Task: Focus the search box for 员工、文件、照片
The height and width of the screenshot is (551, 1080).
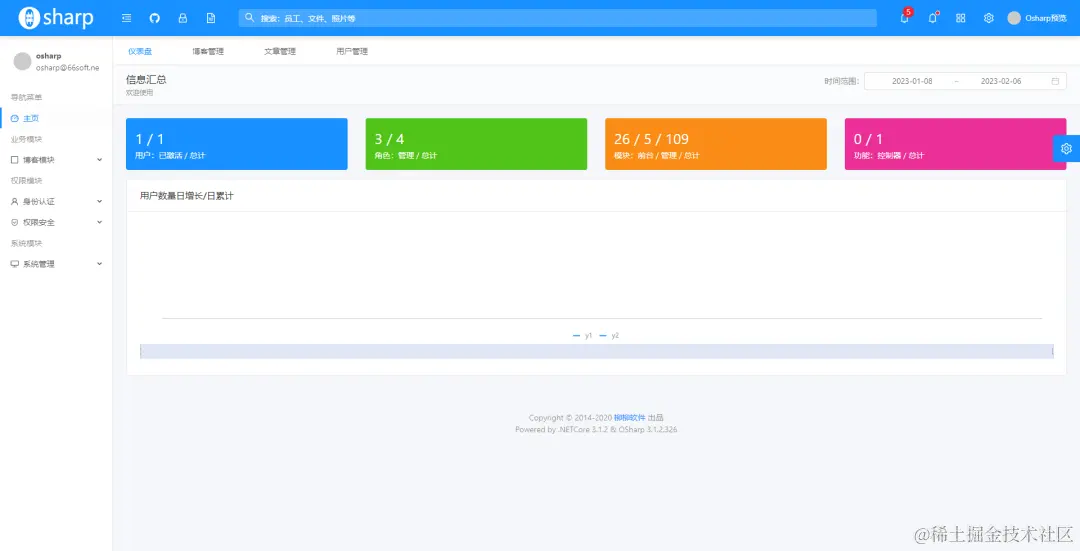Action: 558,19
